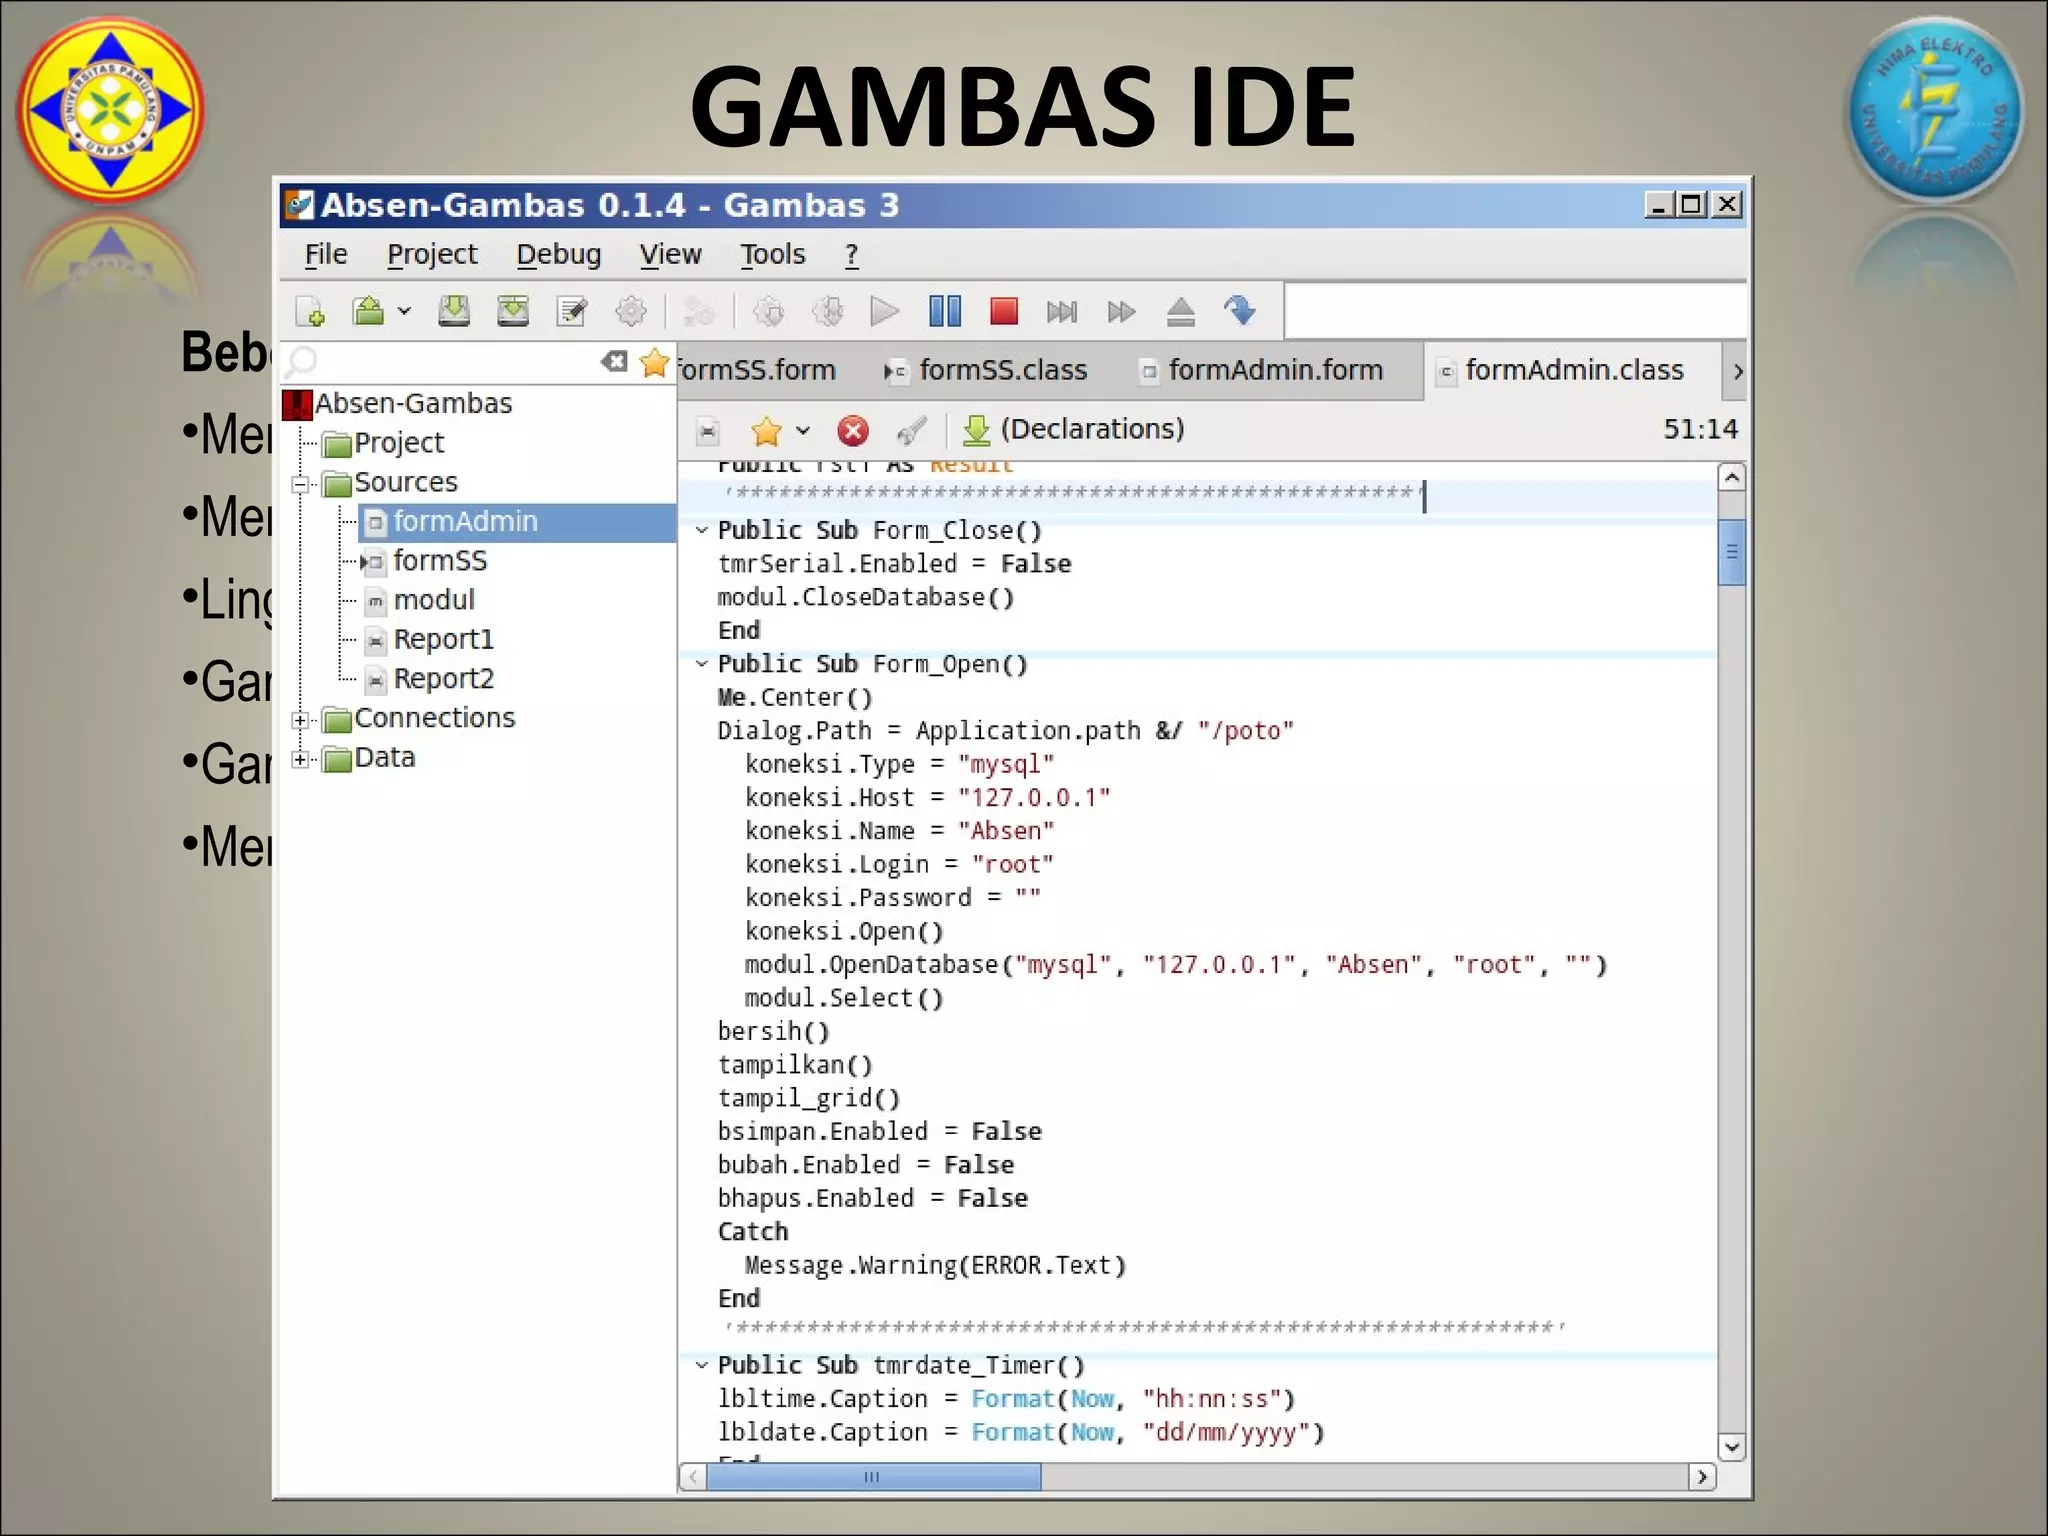Collapse the Sources folder expander

300,485
